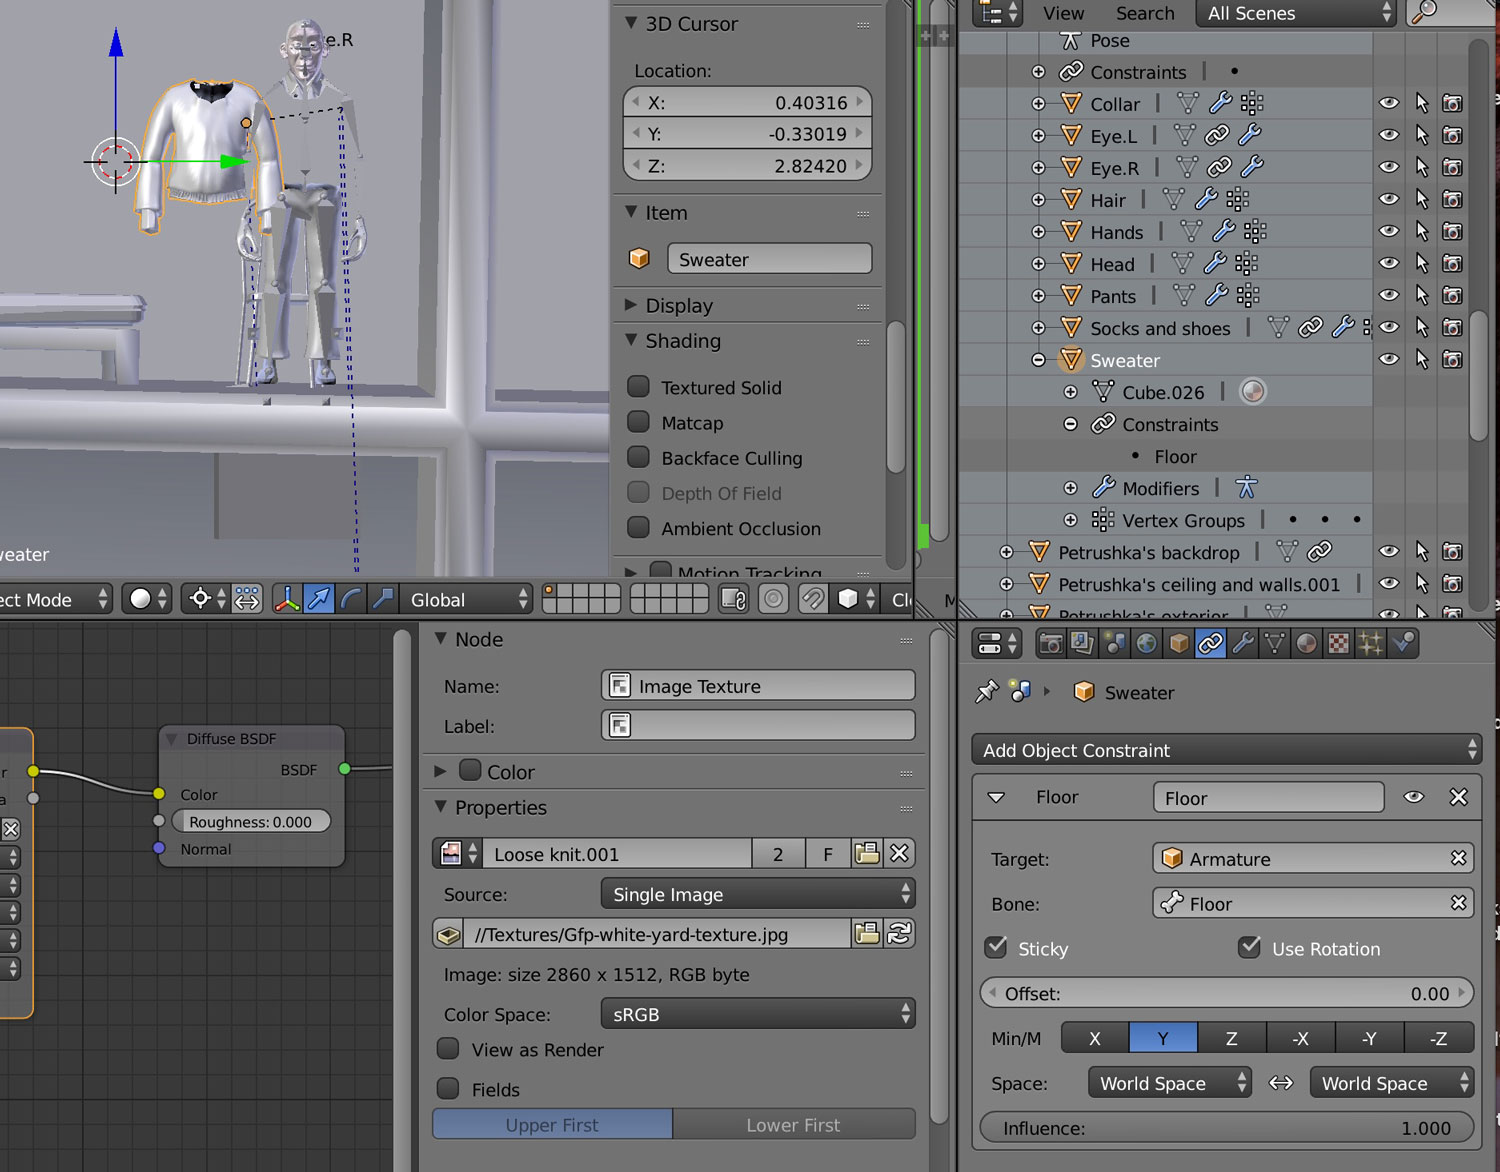Click the node Label input field
1500x1172 pixels.
pyautogui.click(x=758, y=726)
